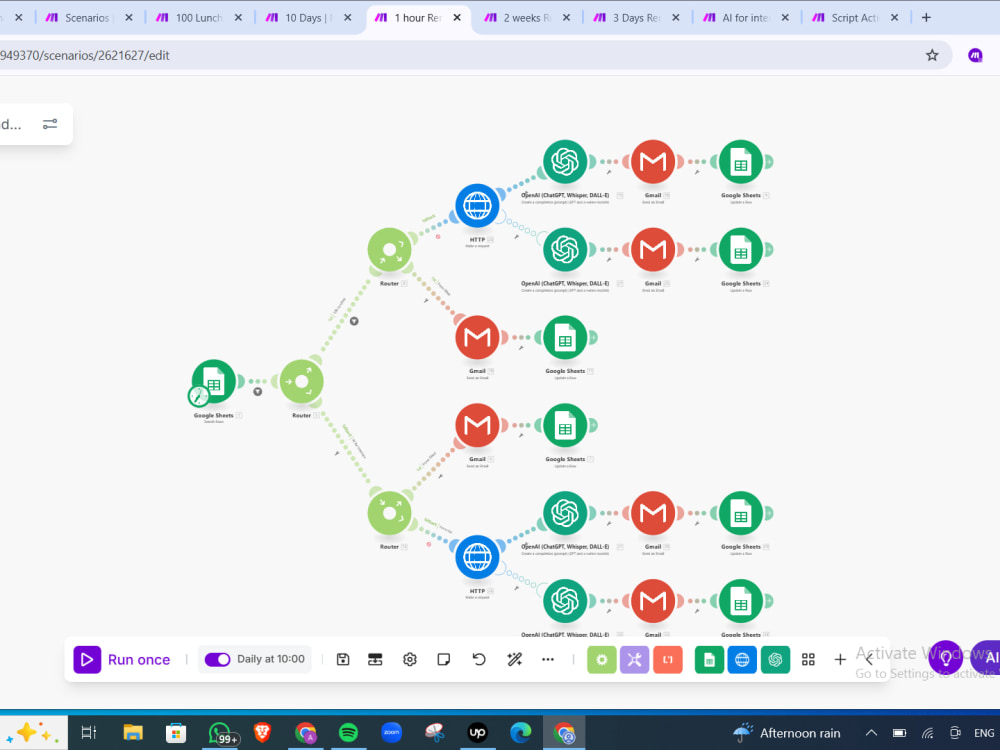Open the Gmail module in the topmost row

[x=653, y=162]
